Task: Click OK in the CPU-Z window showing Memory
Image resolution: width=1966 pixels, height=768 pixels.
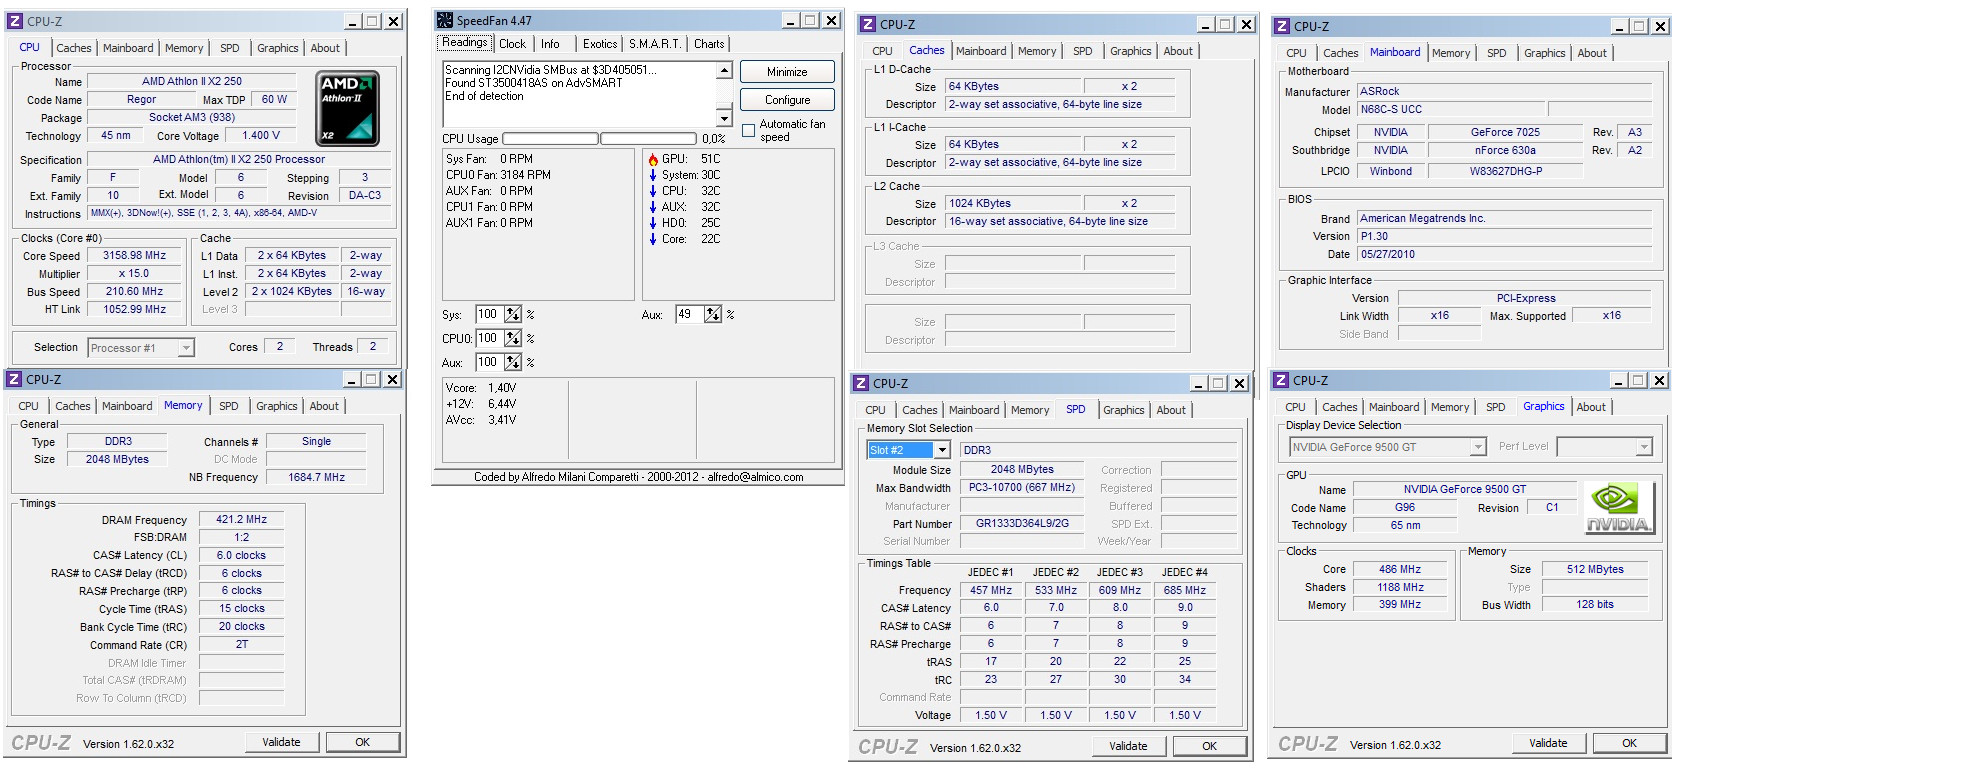Action: click(363, 742)
